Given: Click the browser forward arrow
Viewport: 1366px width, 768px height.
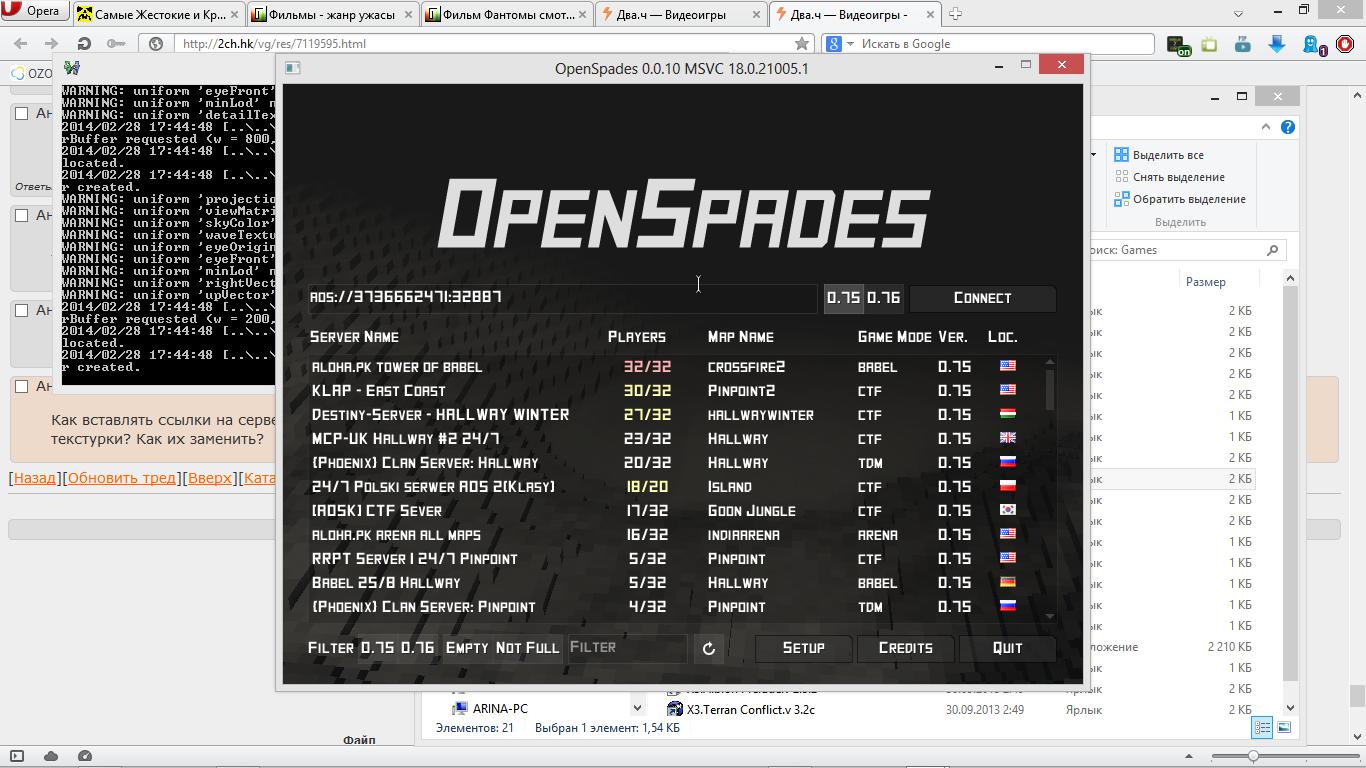Looking at the screenshot, I should coord(51,44).
